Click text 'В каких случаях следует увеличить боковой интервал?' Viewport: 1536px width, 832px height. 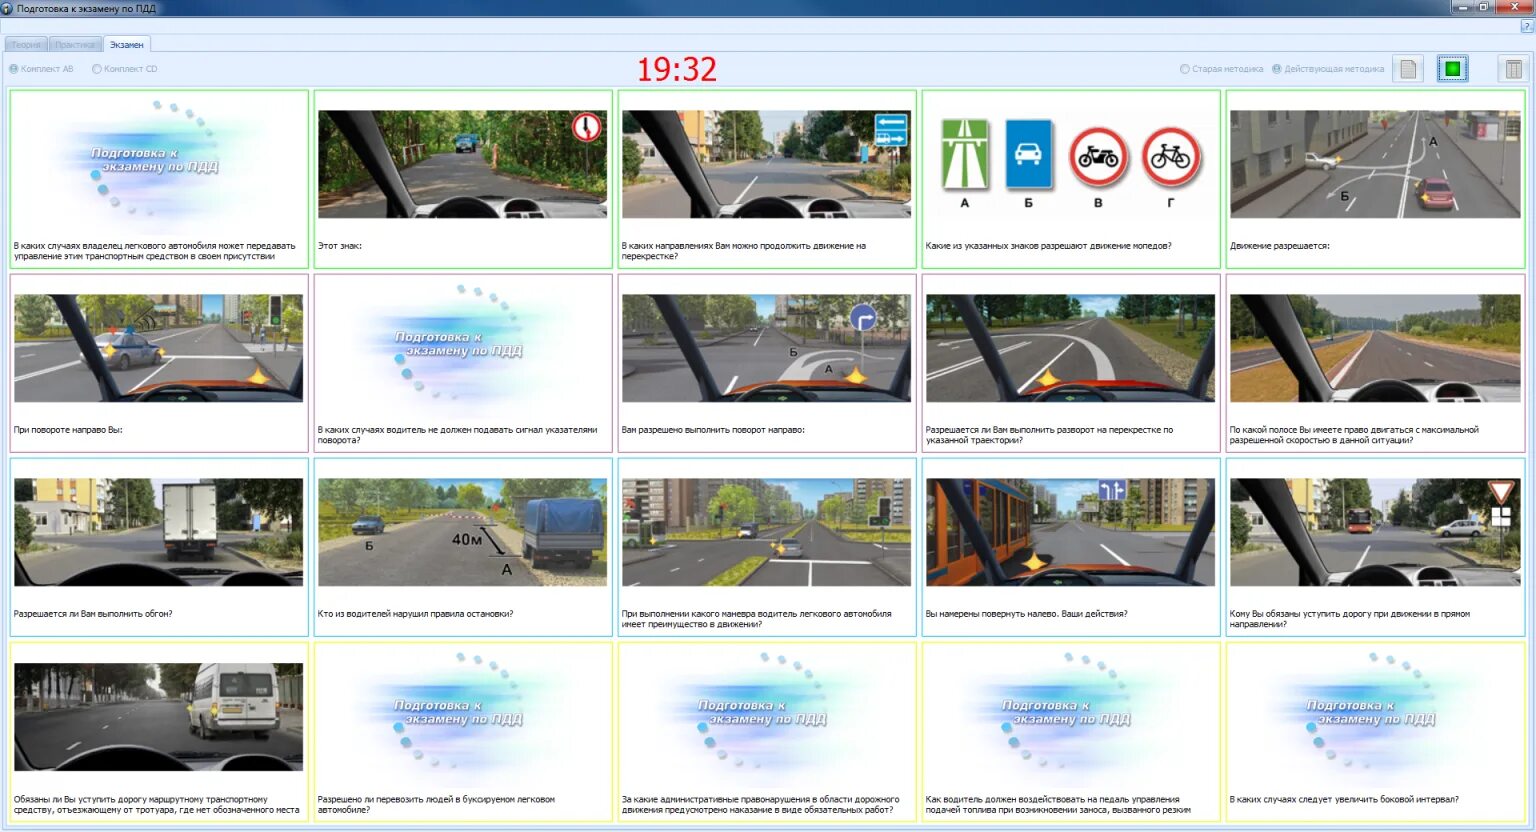pyautogui.click(x=1344, y=799)
